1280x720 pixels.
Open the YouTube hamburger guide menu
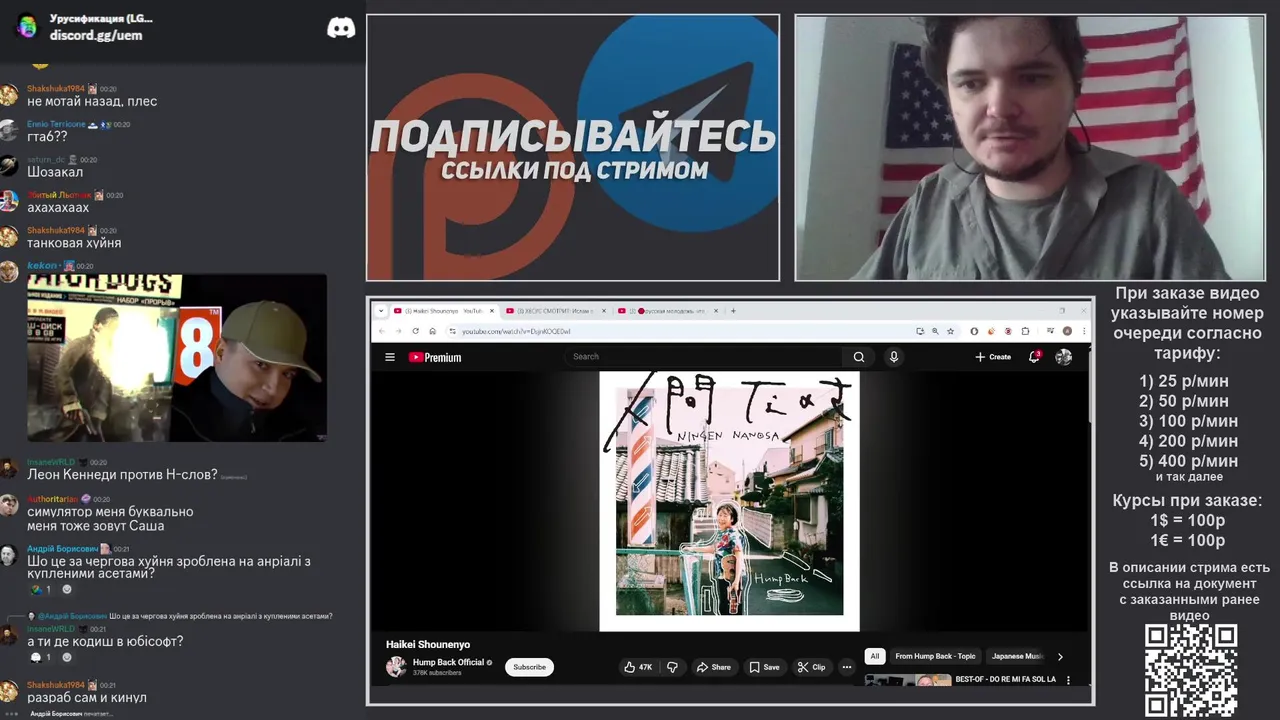[390, 357]
